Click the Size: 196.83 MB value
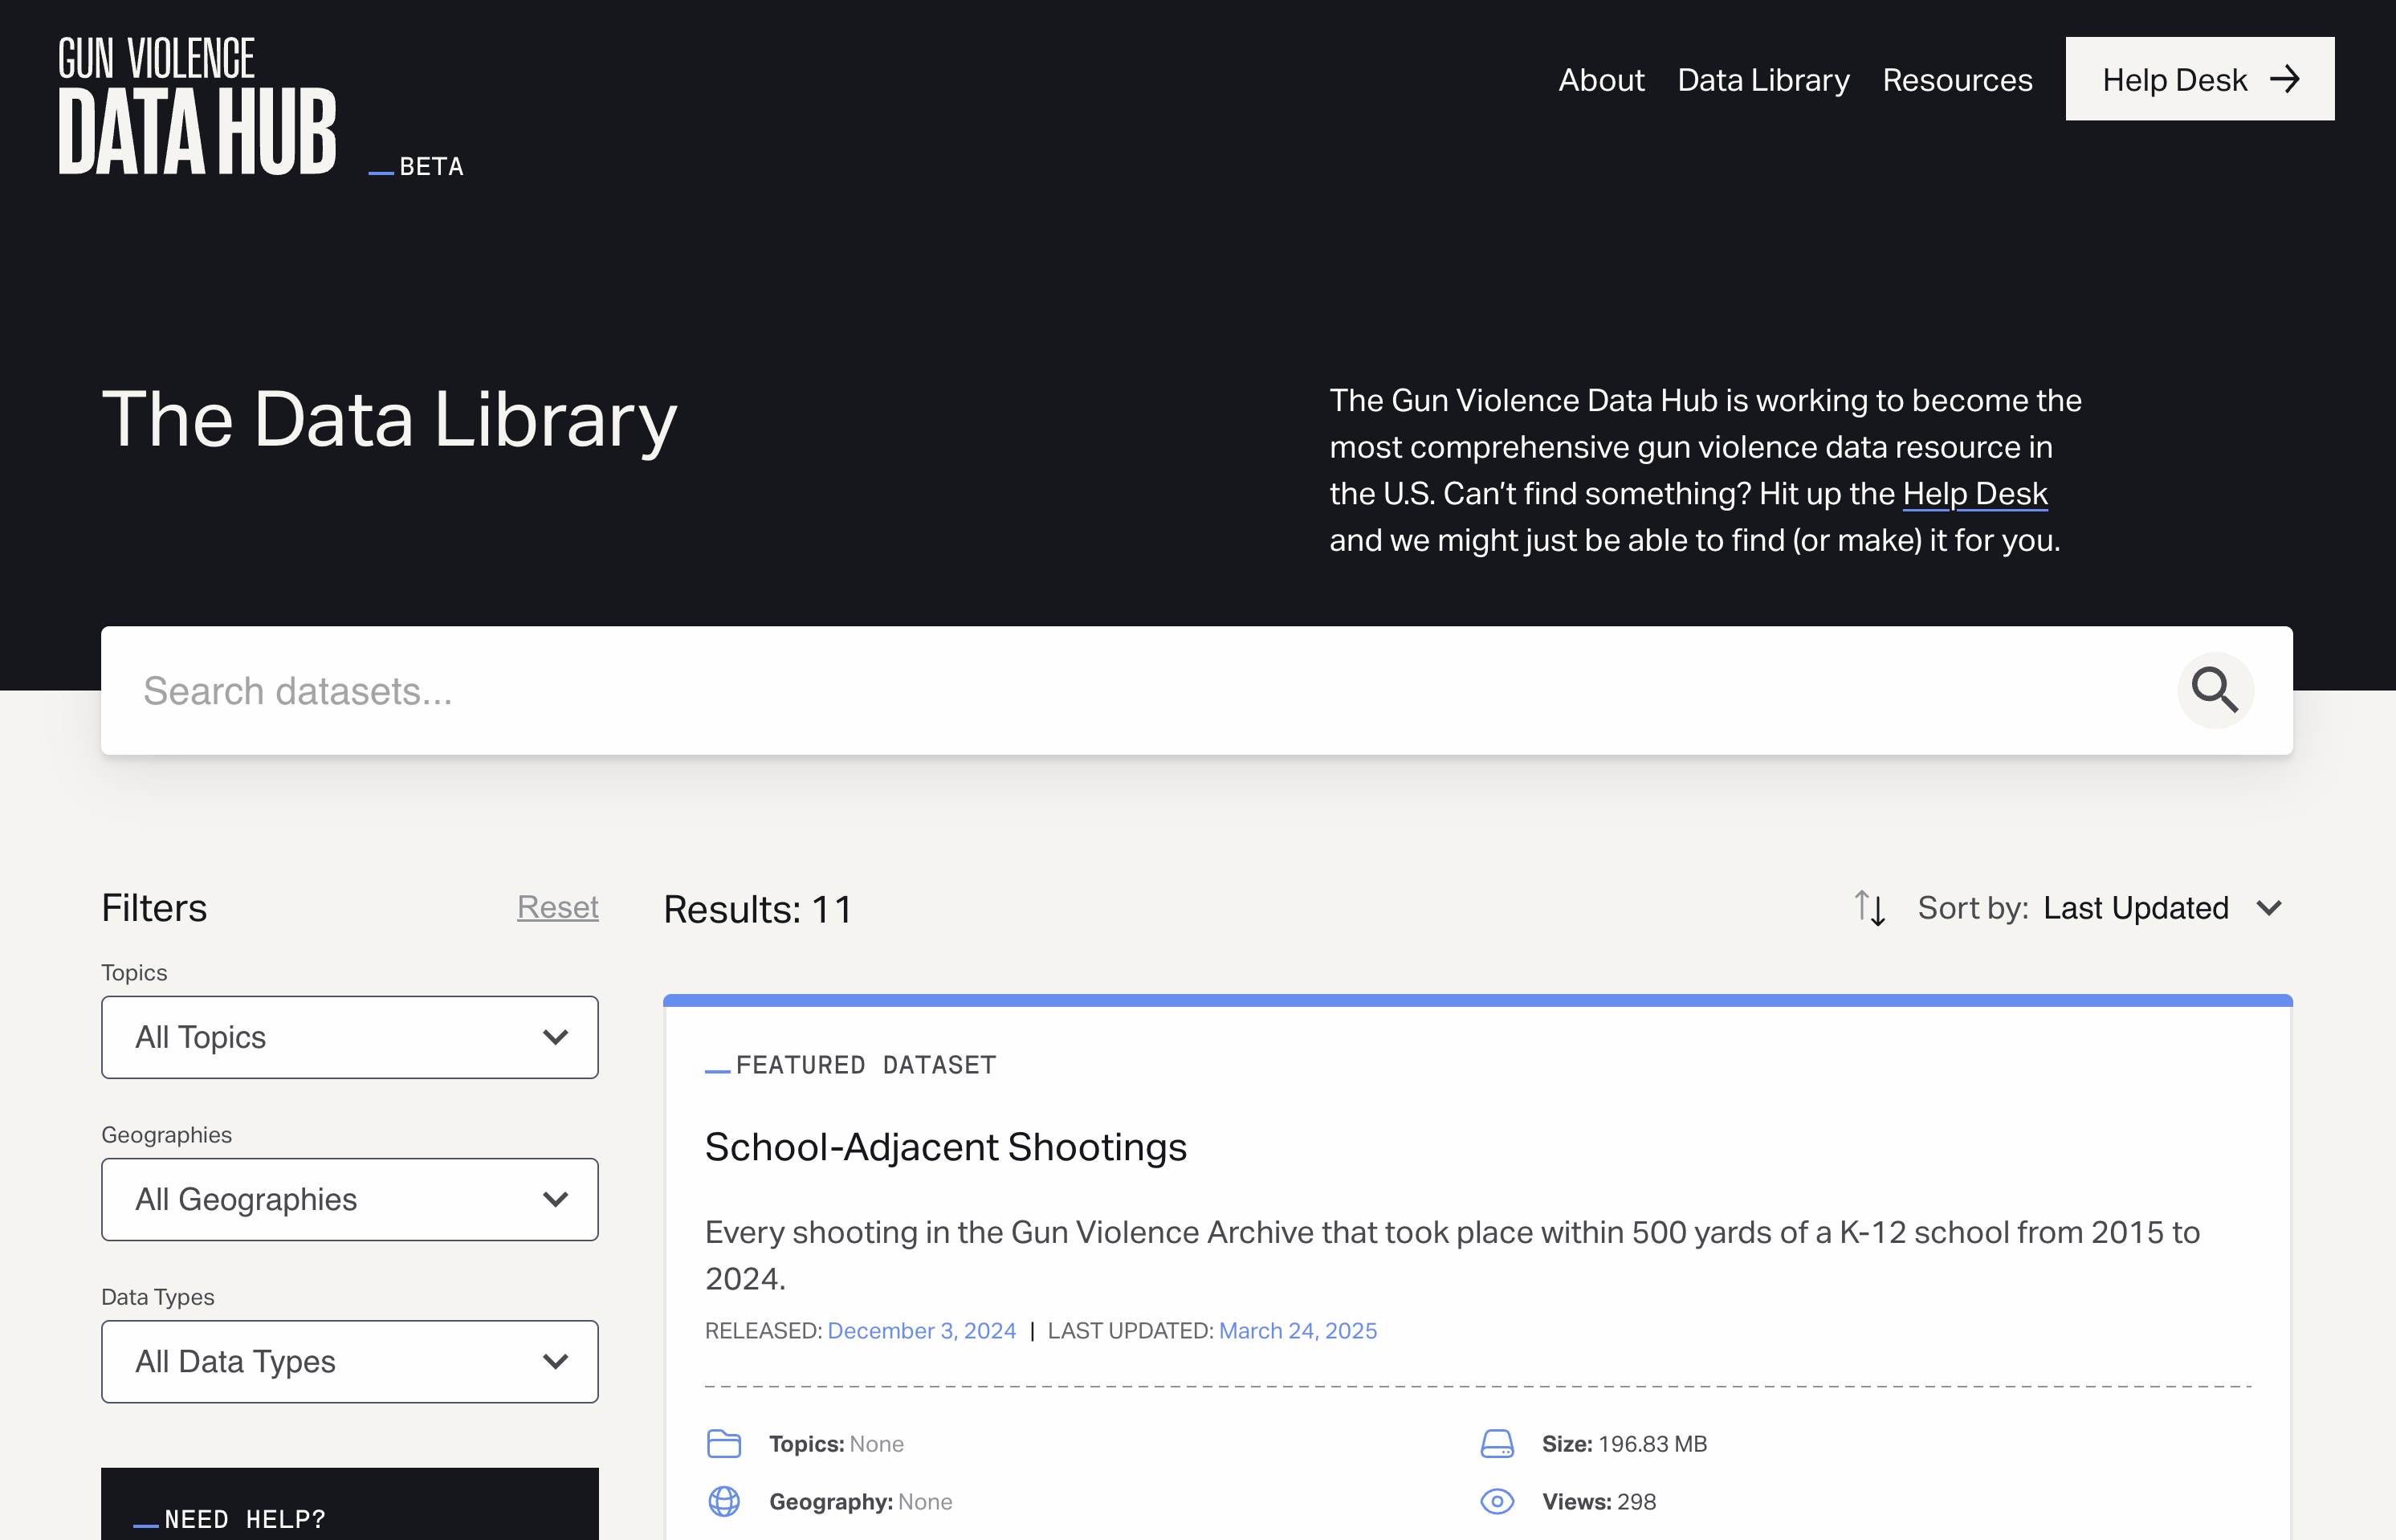Image resolution: width=2396 pixels, height=1540 pixels. point(1624,1444)
